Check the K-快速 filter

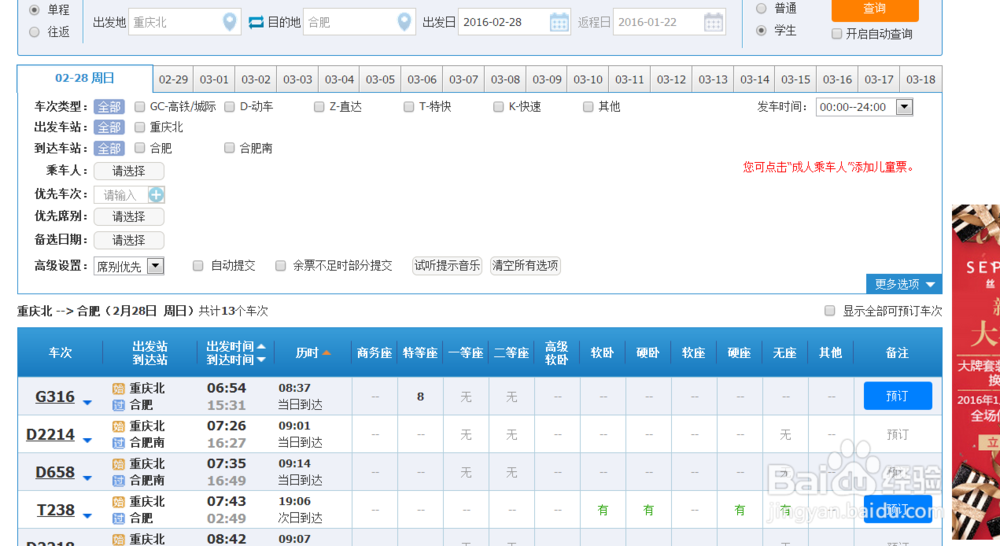point(498,107)
